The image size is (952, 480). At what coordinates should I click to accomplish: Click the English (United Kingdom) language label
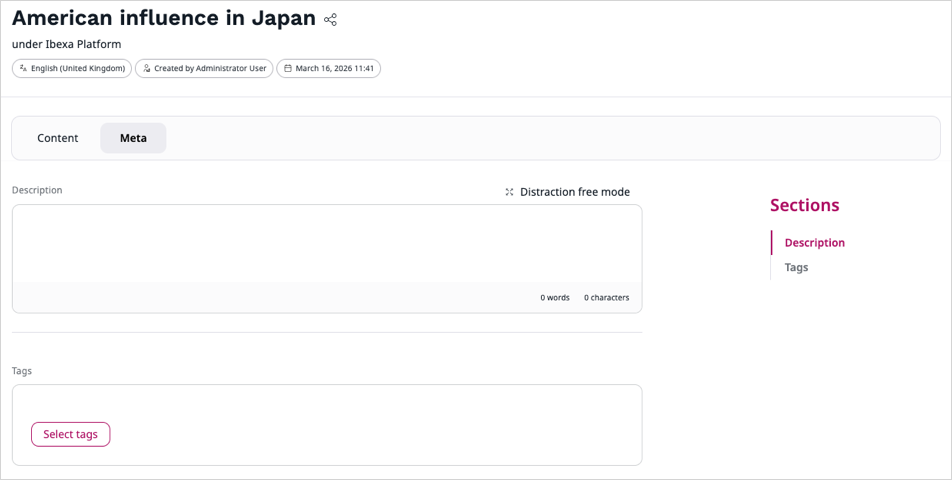pos(78,69)
